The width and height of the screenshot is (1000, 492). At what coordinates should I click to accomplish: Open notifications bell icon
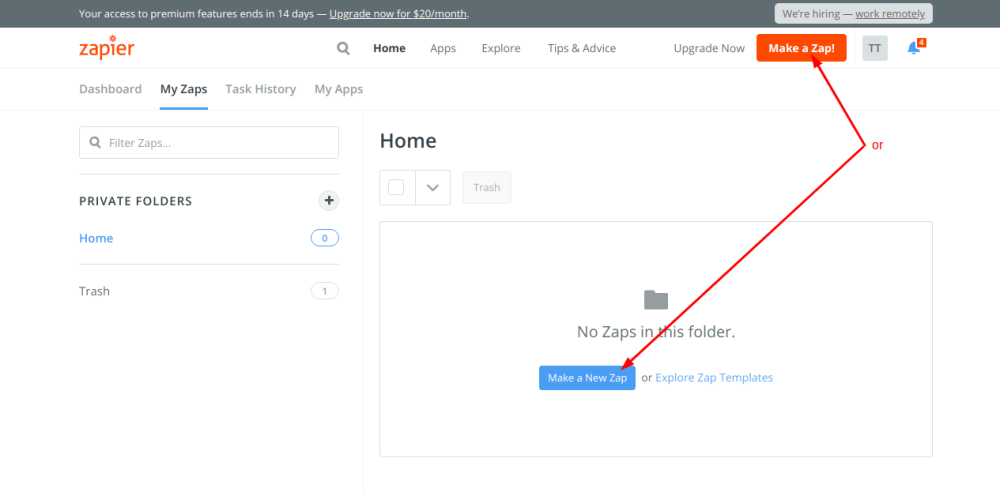point(914,48)
